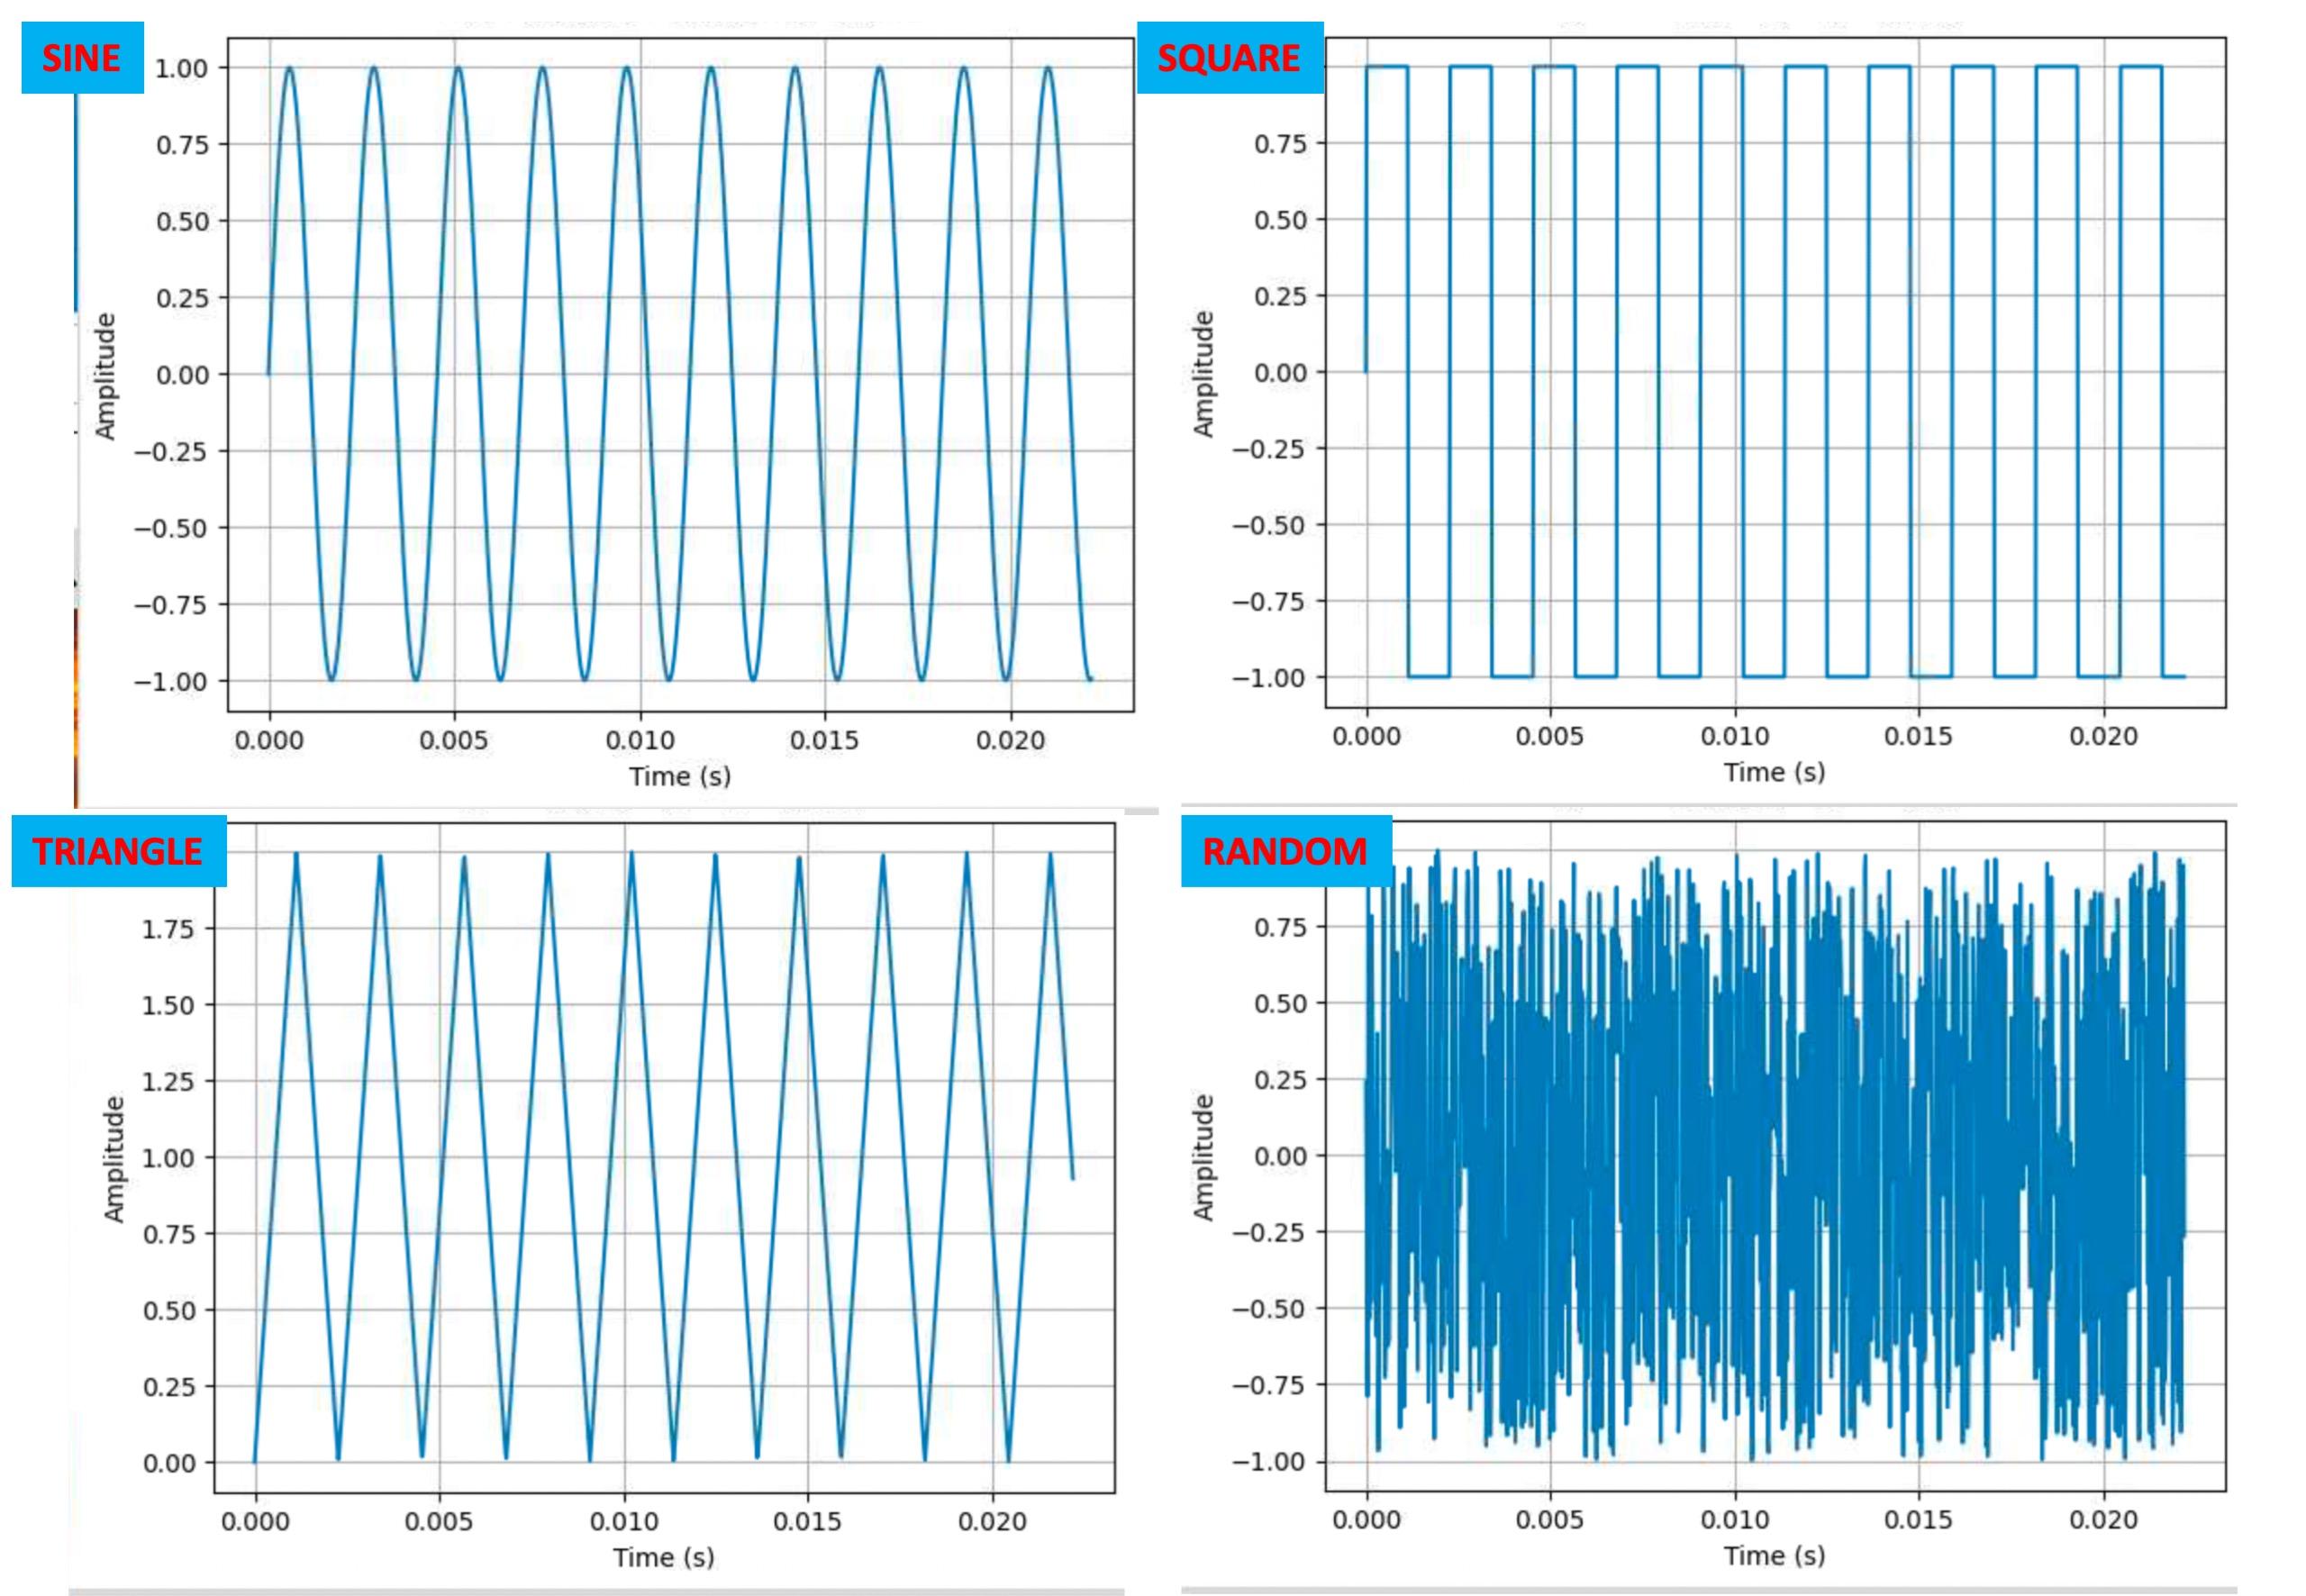Screen dimensions: 2306x1596
Task: Click the −0.25 y-tick on the sine plot
Action: [x=171, y=452]
